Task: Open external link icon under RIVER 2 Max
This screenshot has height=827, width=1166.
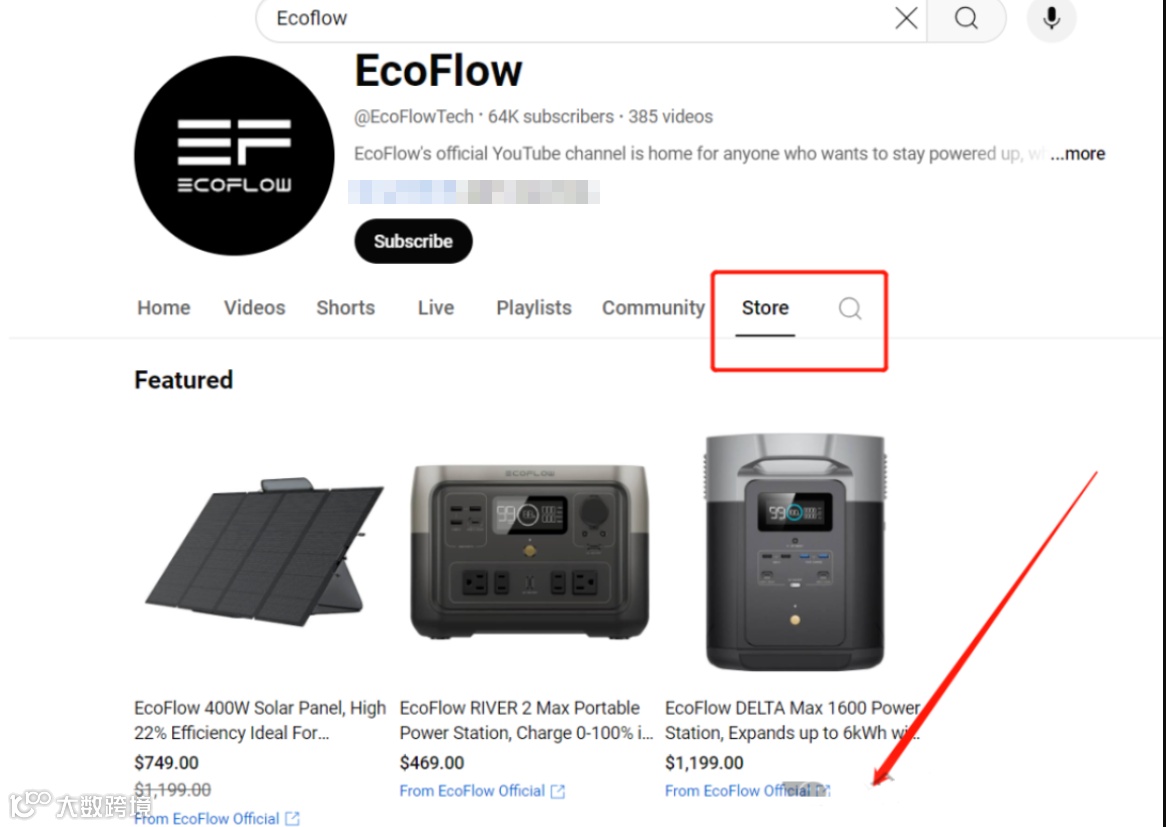Action: [x=558, y=791]
